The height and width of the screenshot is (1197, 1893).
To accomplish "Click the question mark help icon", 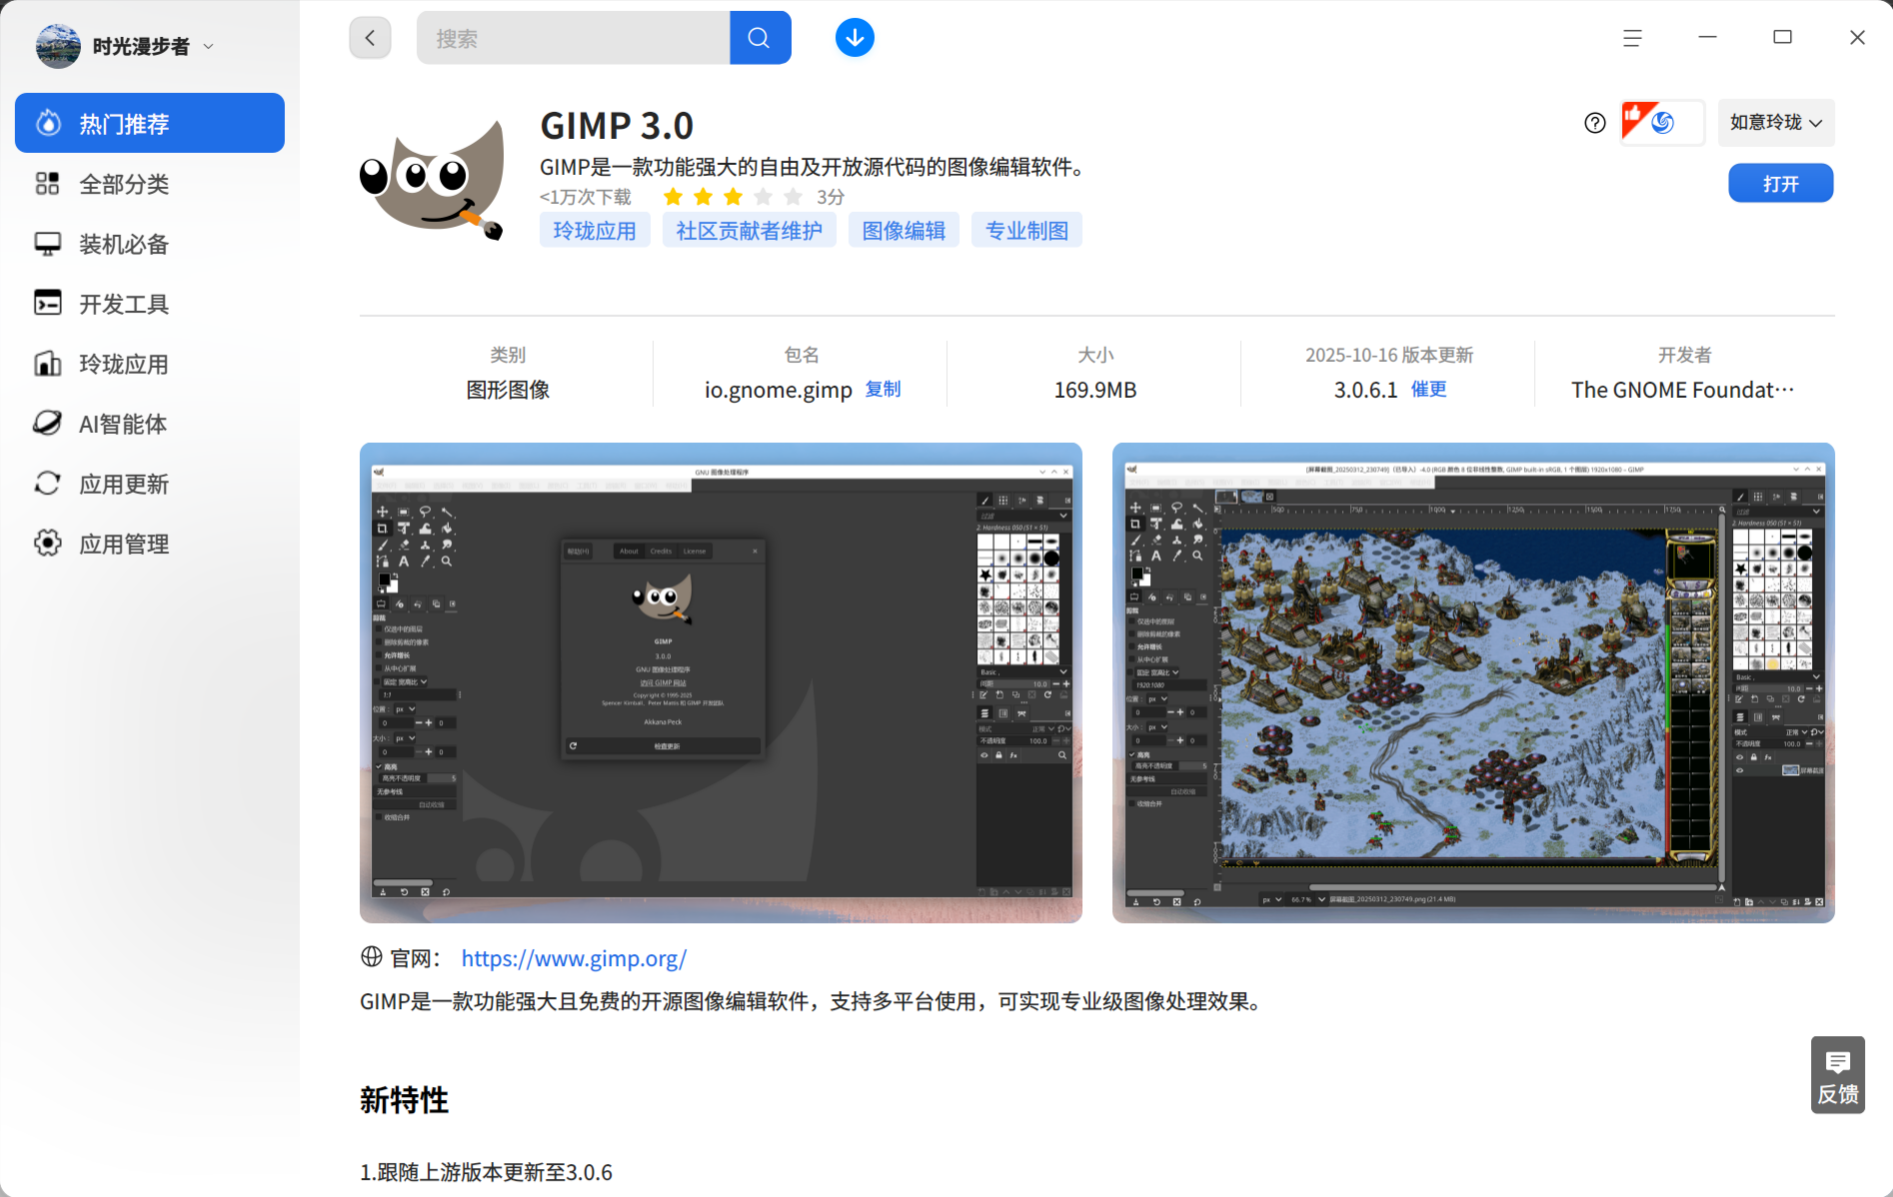I will point(1595,122).
